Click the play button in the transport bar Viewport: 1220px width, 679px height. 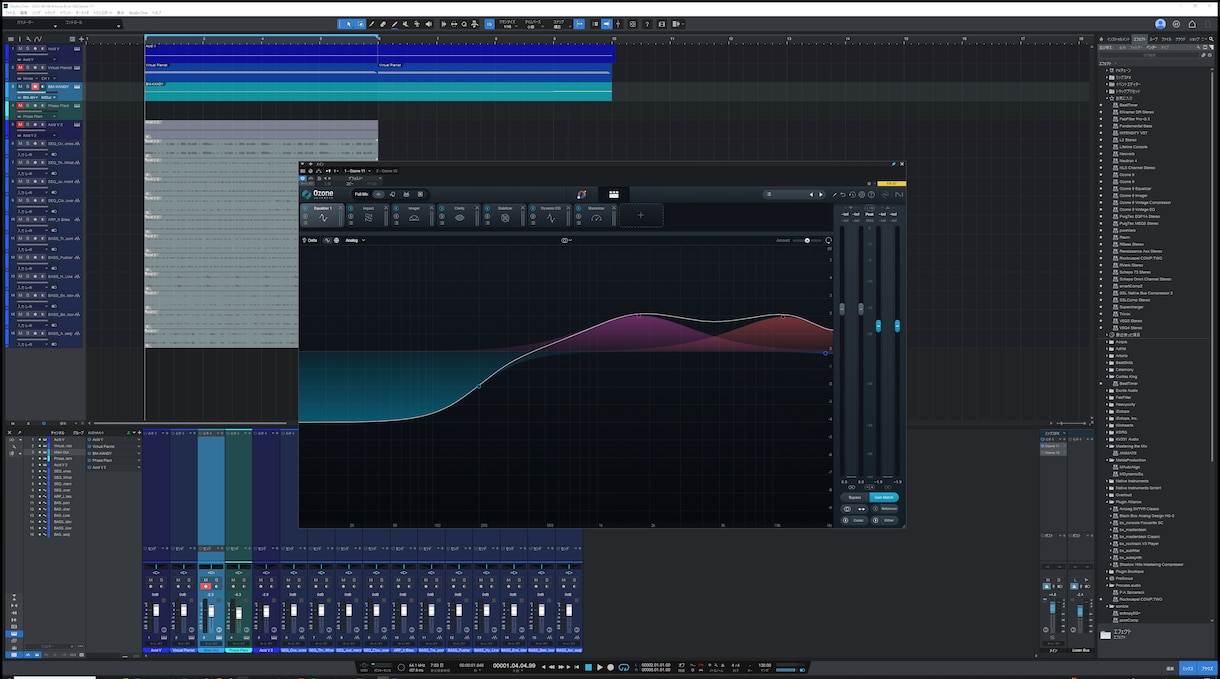600,667
